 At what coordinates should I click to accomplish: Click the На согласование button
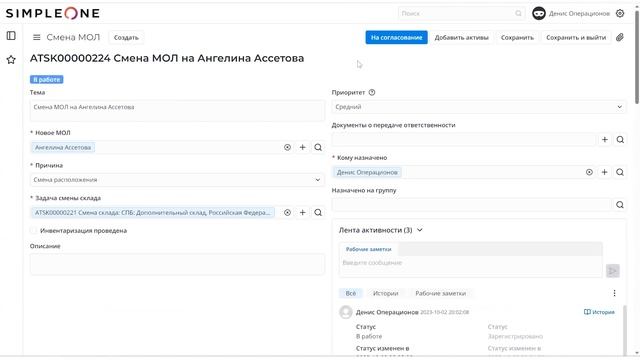pyautogui.click(x=396, y=38)
